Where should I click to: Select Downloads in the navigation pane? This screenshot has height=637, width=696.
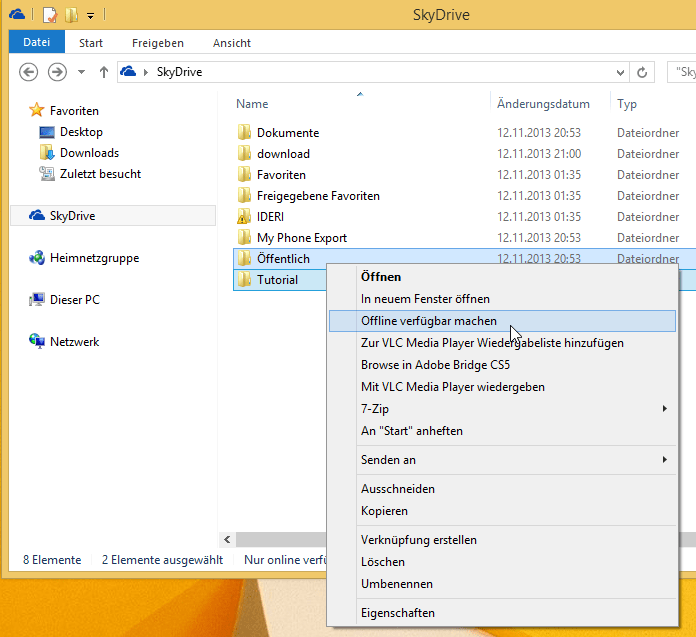click(89, 153)
